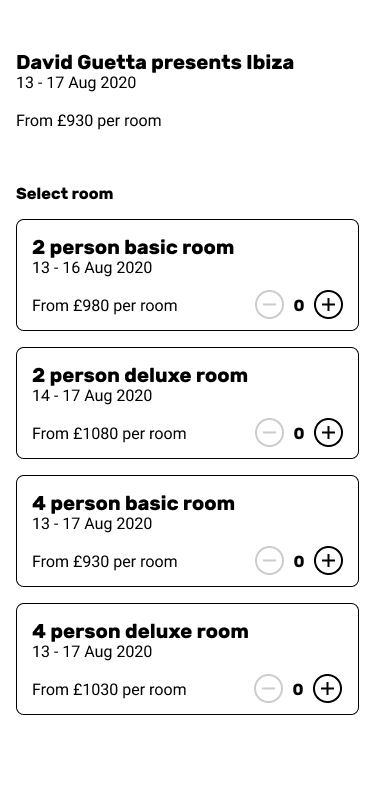375x812 pixels.
Task: Increase the 2 person deluxe room count
Action: pyautogui.click(x=328, y=432)
